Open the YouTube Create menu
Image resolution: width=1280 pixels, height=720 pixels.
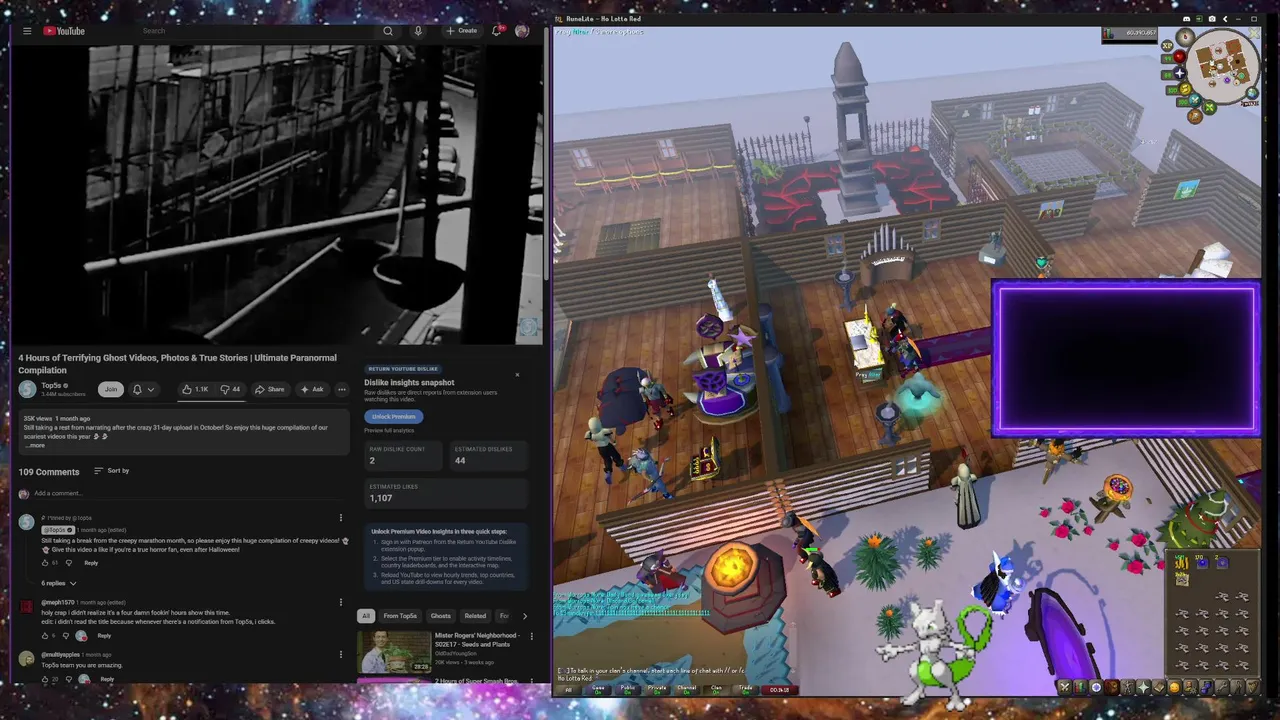point(462,31)
